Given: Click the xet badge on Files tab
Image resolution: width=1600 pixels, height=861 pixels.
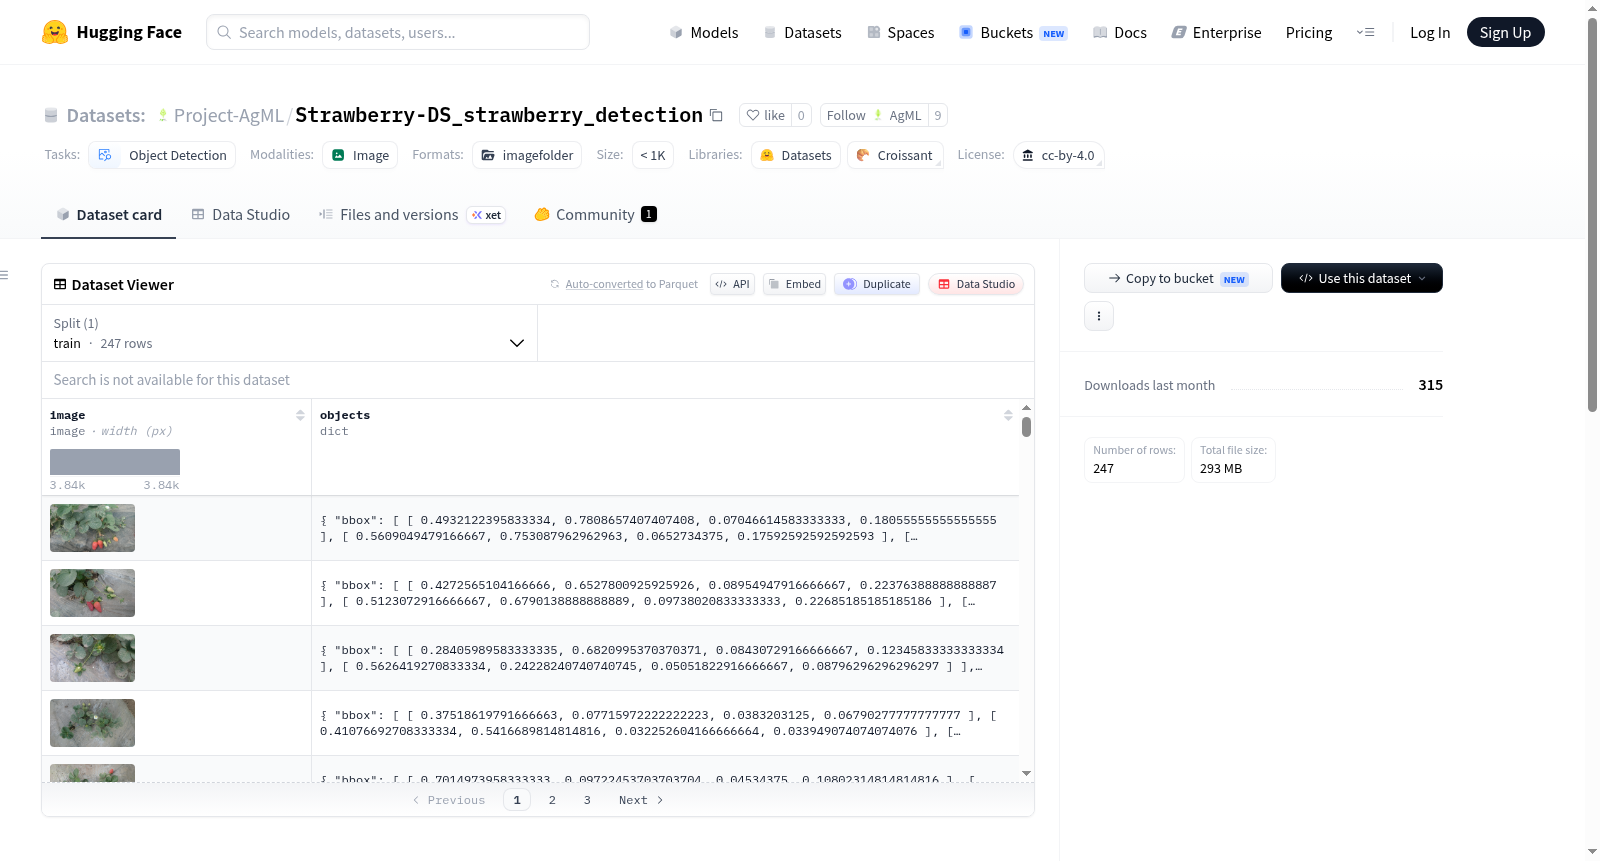Looking at the screenshot, I should point(487,215).
